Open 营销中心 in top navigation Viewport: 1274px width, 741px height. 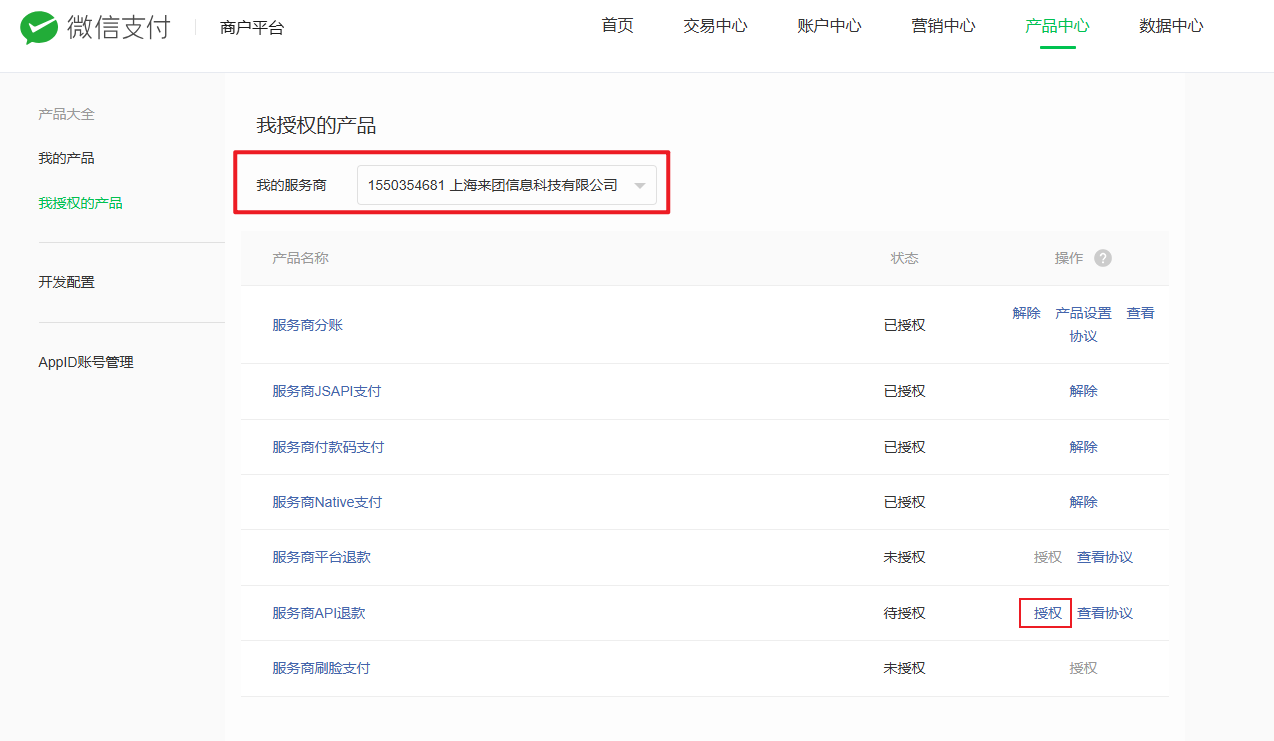(x=943, y=26)
